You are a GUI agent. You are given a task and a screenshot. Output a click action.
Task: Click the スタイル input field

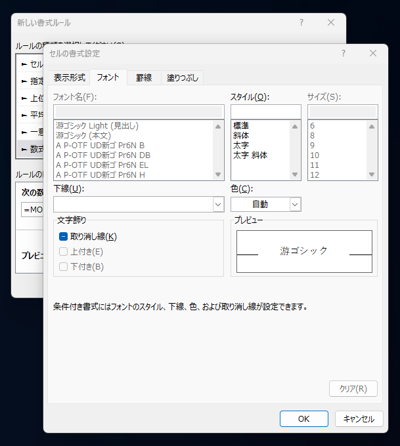[x=266, y=112]
